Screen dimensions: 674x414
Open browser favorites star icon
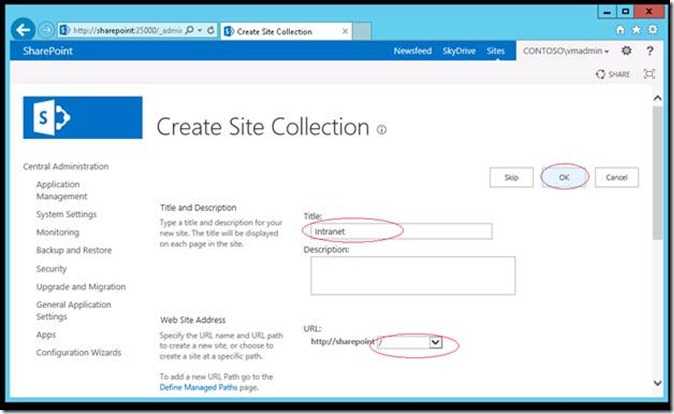coord(636,30)
